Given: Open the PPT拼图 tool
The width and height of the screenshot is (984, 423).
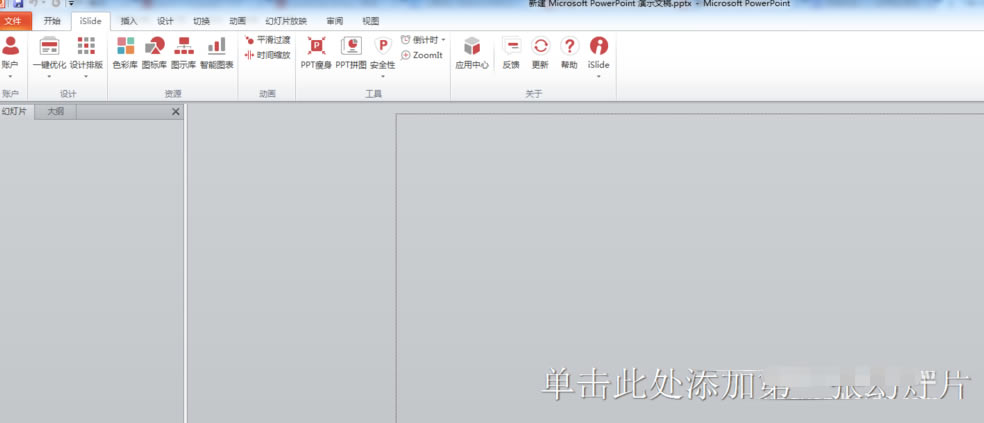Looking at the screenshot, I should [351, 52].
